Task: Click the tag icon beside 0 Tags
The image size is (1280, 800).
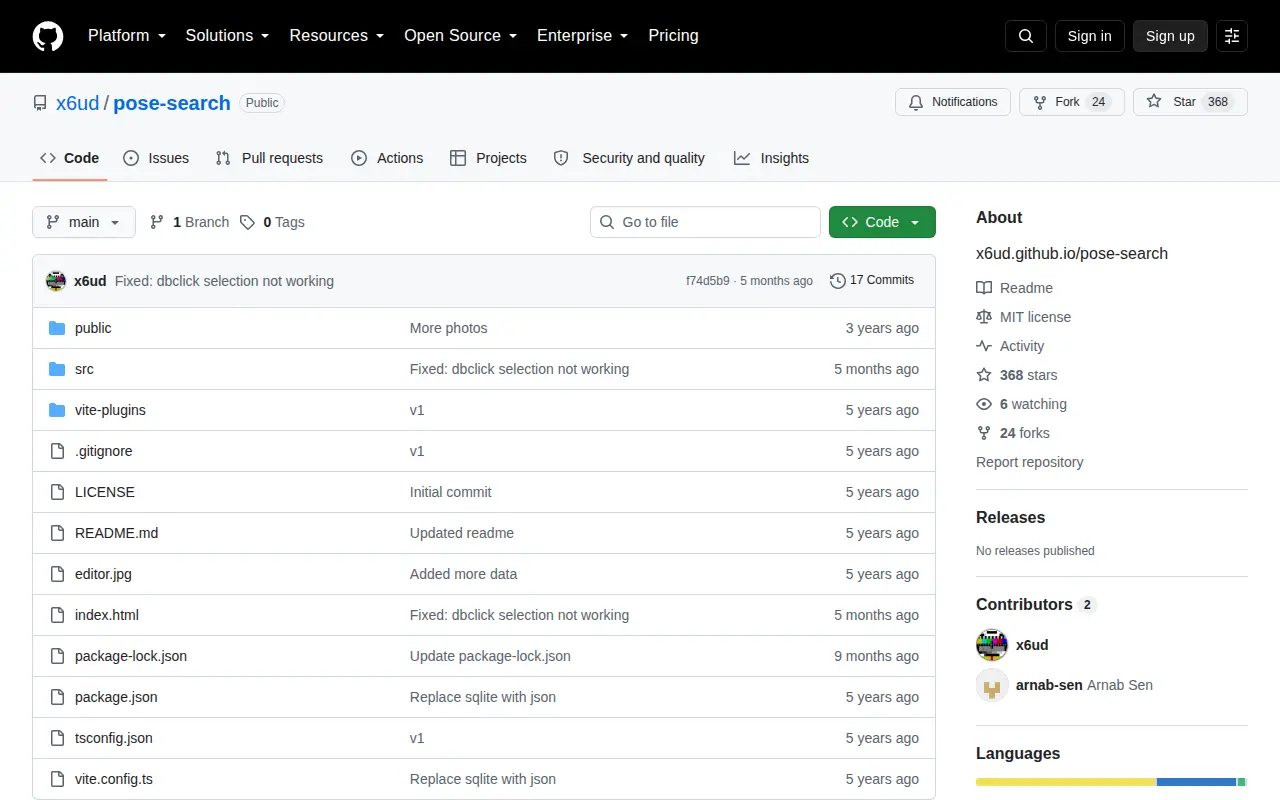Action: pos(247,222)
